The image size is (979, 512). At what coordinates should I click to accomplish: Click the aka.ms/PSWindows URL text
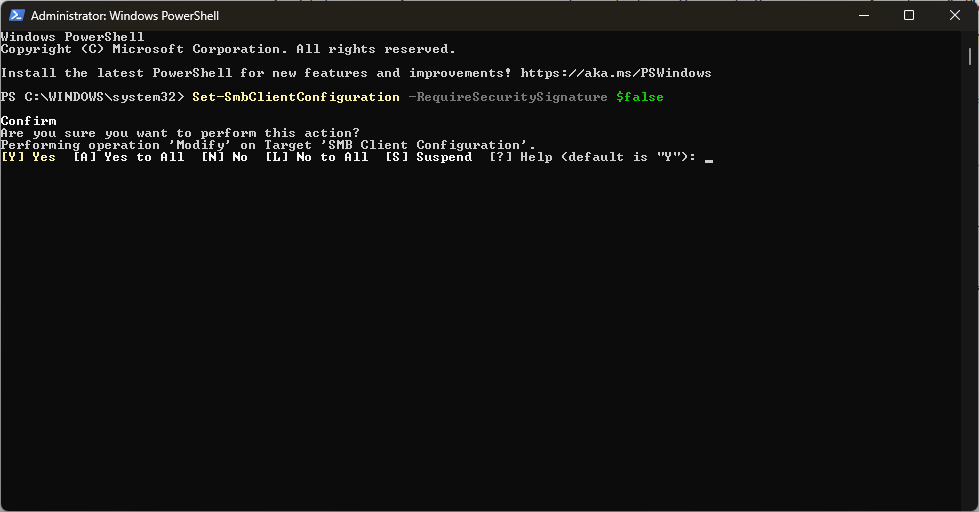(616, 73)
